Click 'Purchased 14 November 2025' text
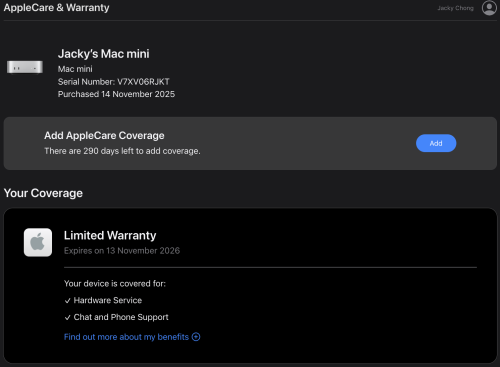Viewport: 500px width, 367px height. click(x=116, y=94)
